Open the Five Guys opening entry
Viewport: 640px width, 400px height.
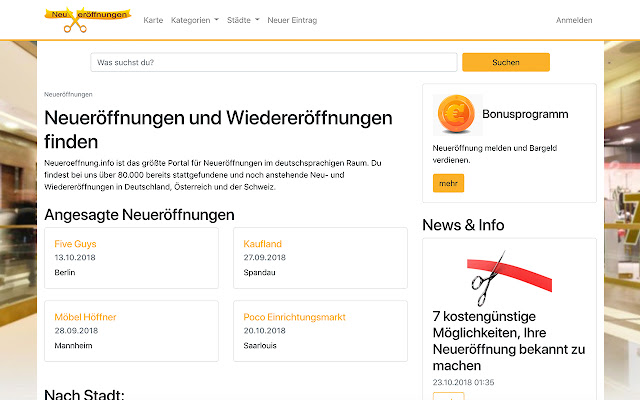click(75, 244)
